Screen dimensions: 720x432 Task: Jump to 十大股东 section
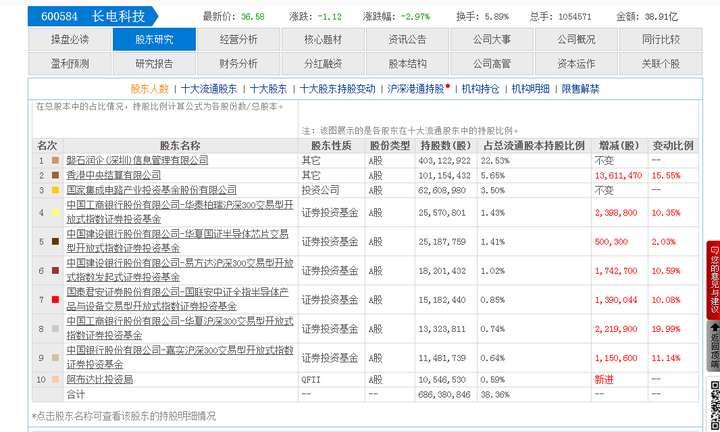(x=268, y=89)
